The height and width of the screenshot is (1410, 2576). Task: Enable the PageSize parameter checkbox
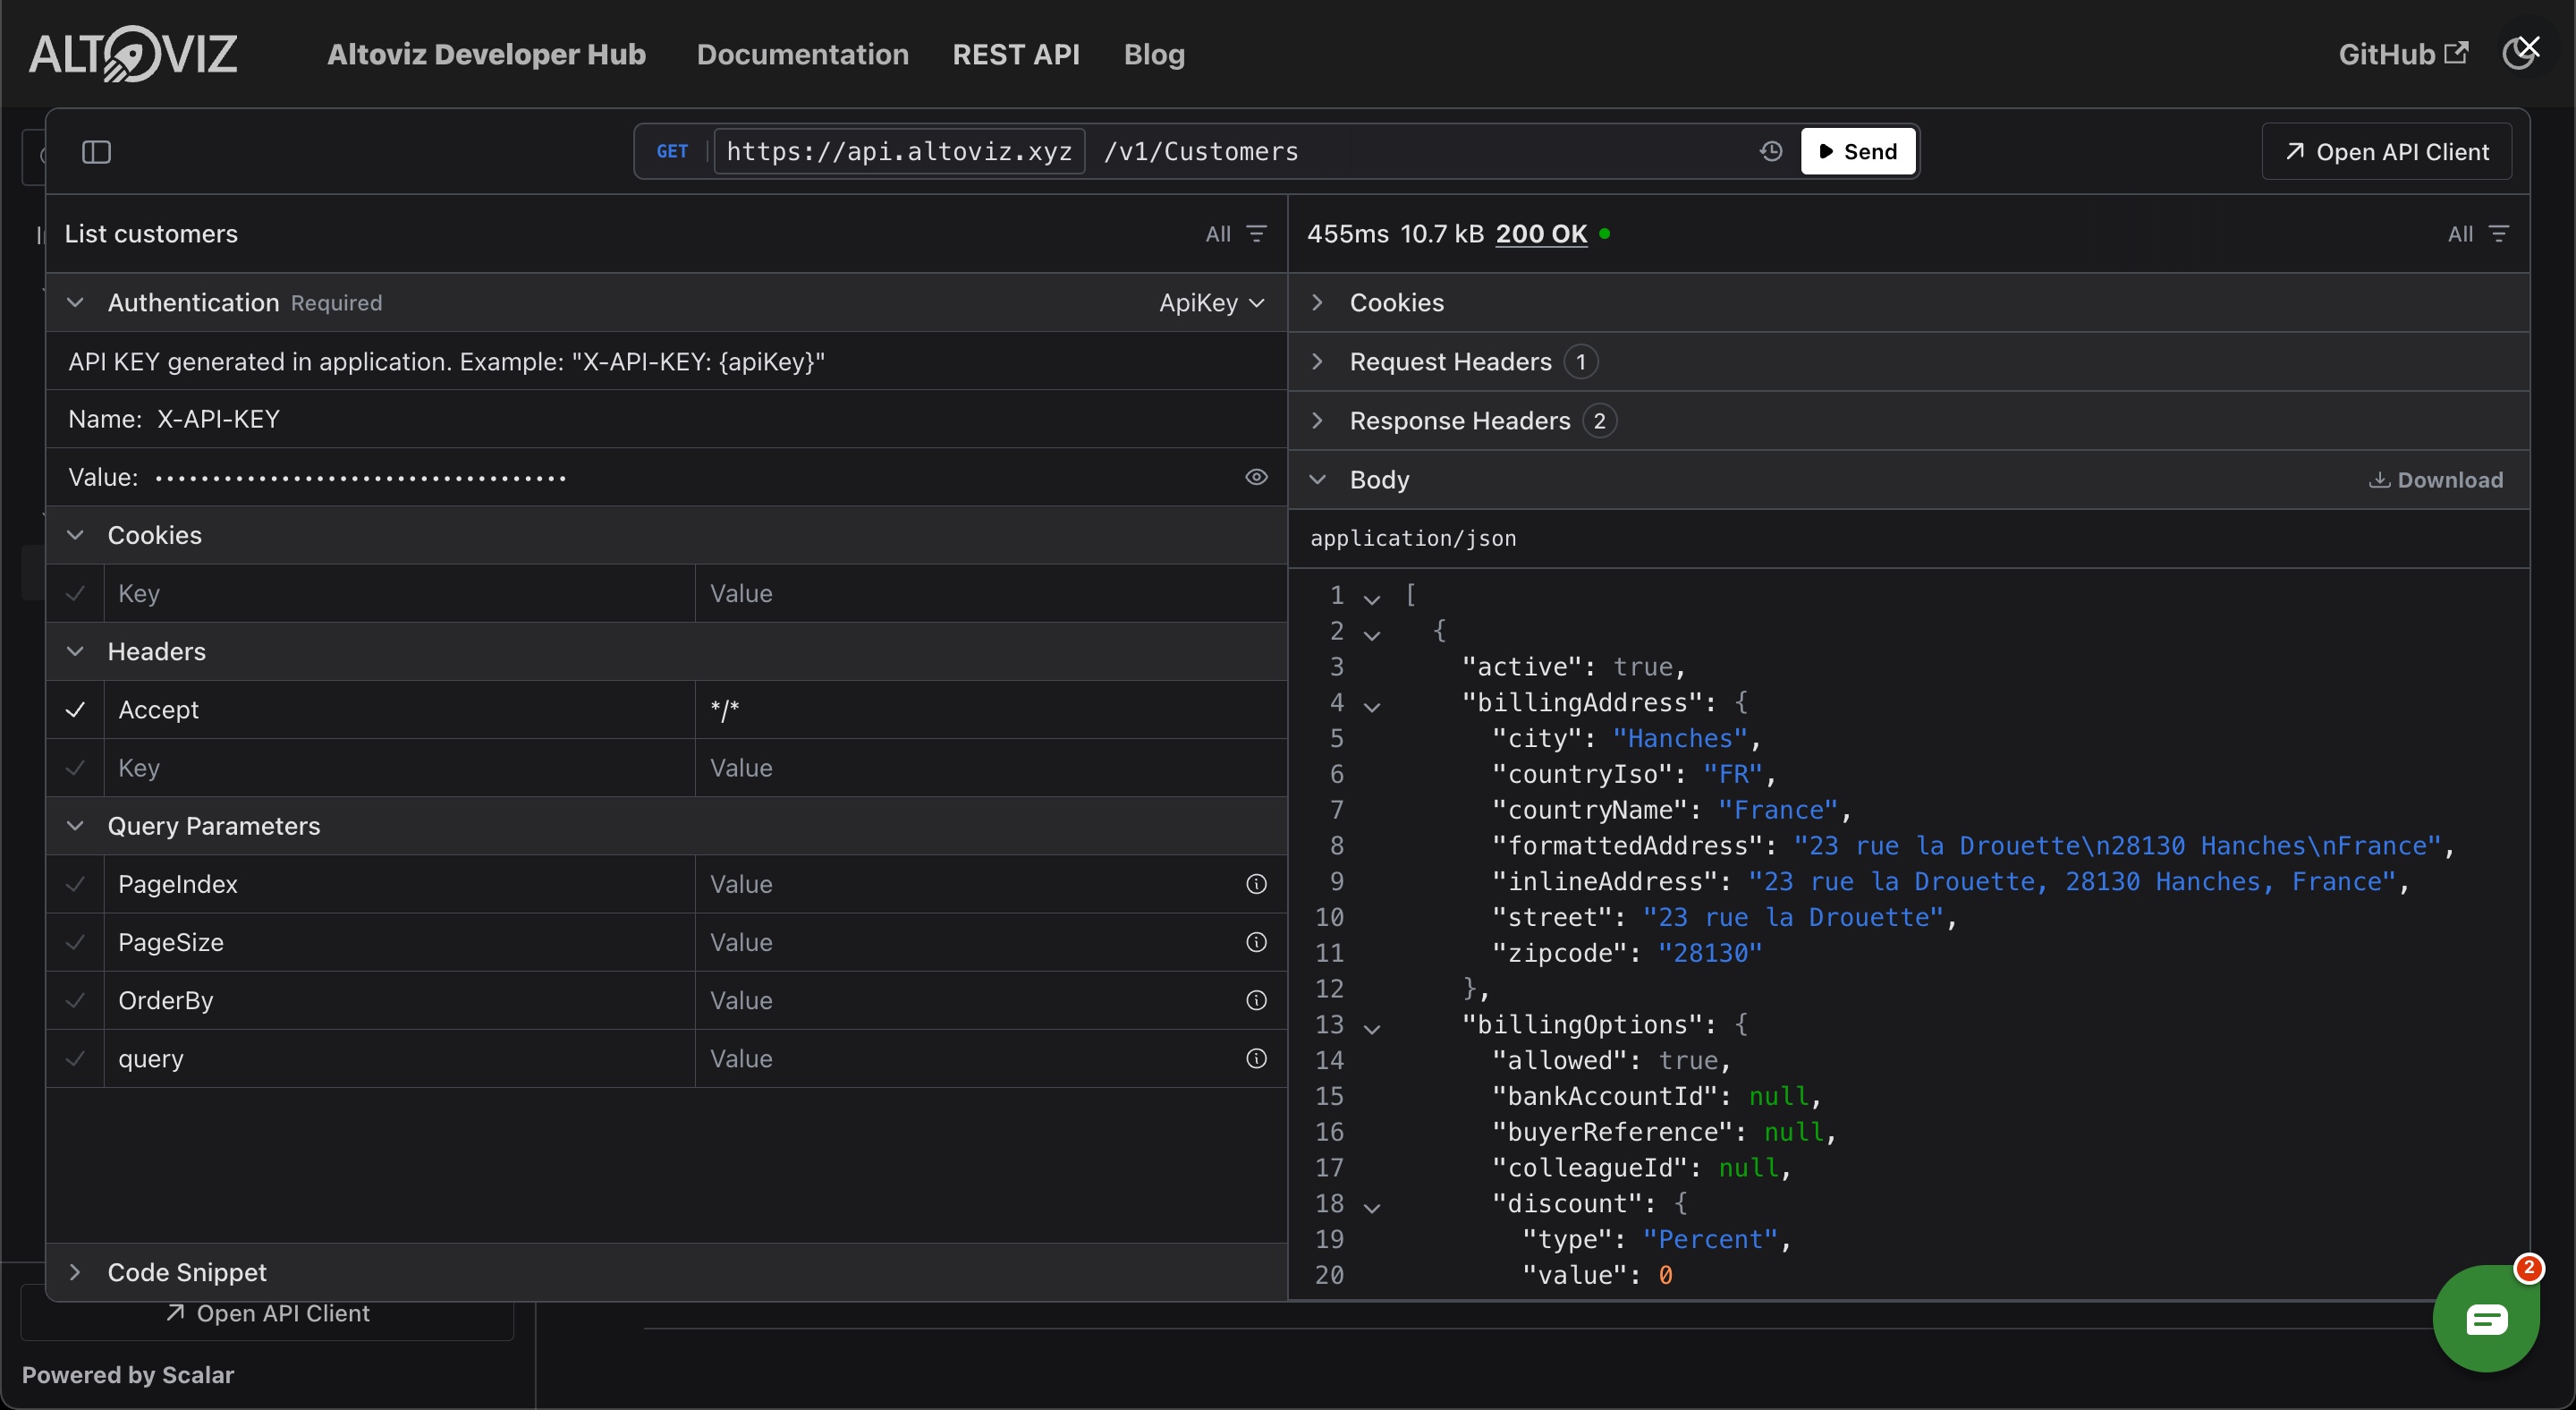click(x=75, y=942)
